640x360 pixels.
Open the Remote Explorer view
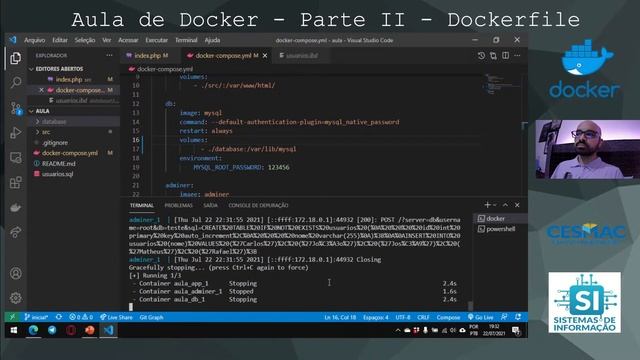(x=16, y=158)
